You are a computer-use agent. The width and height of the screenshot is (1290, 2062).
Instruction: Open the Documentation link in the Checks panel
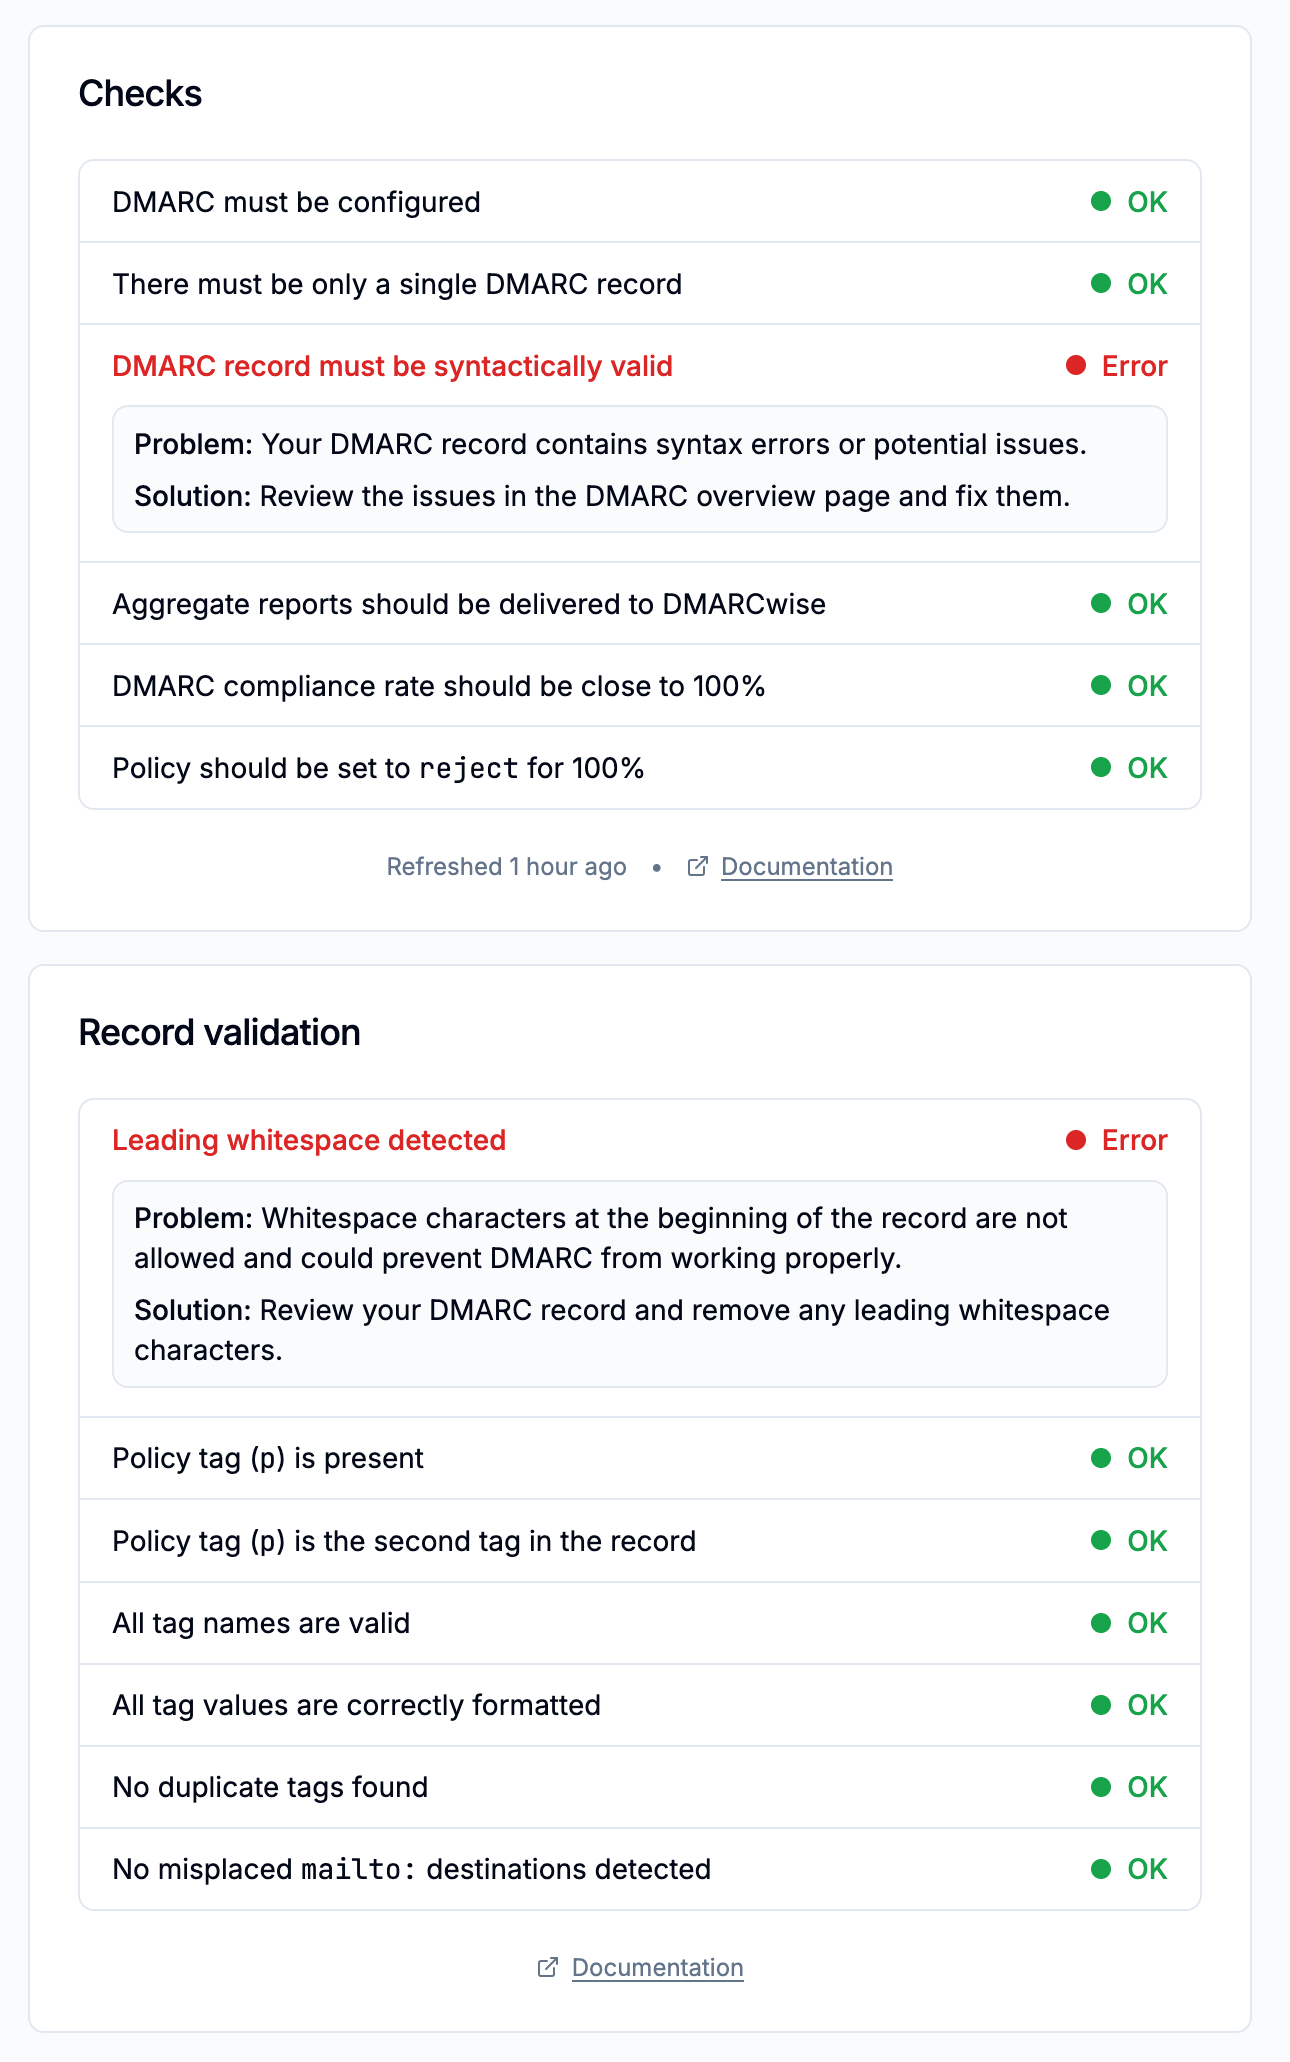(806, 866)
